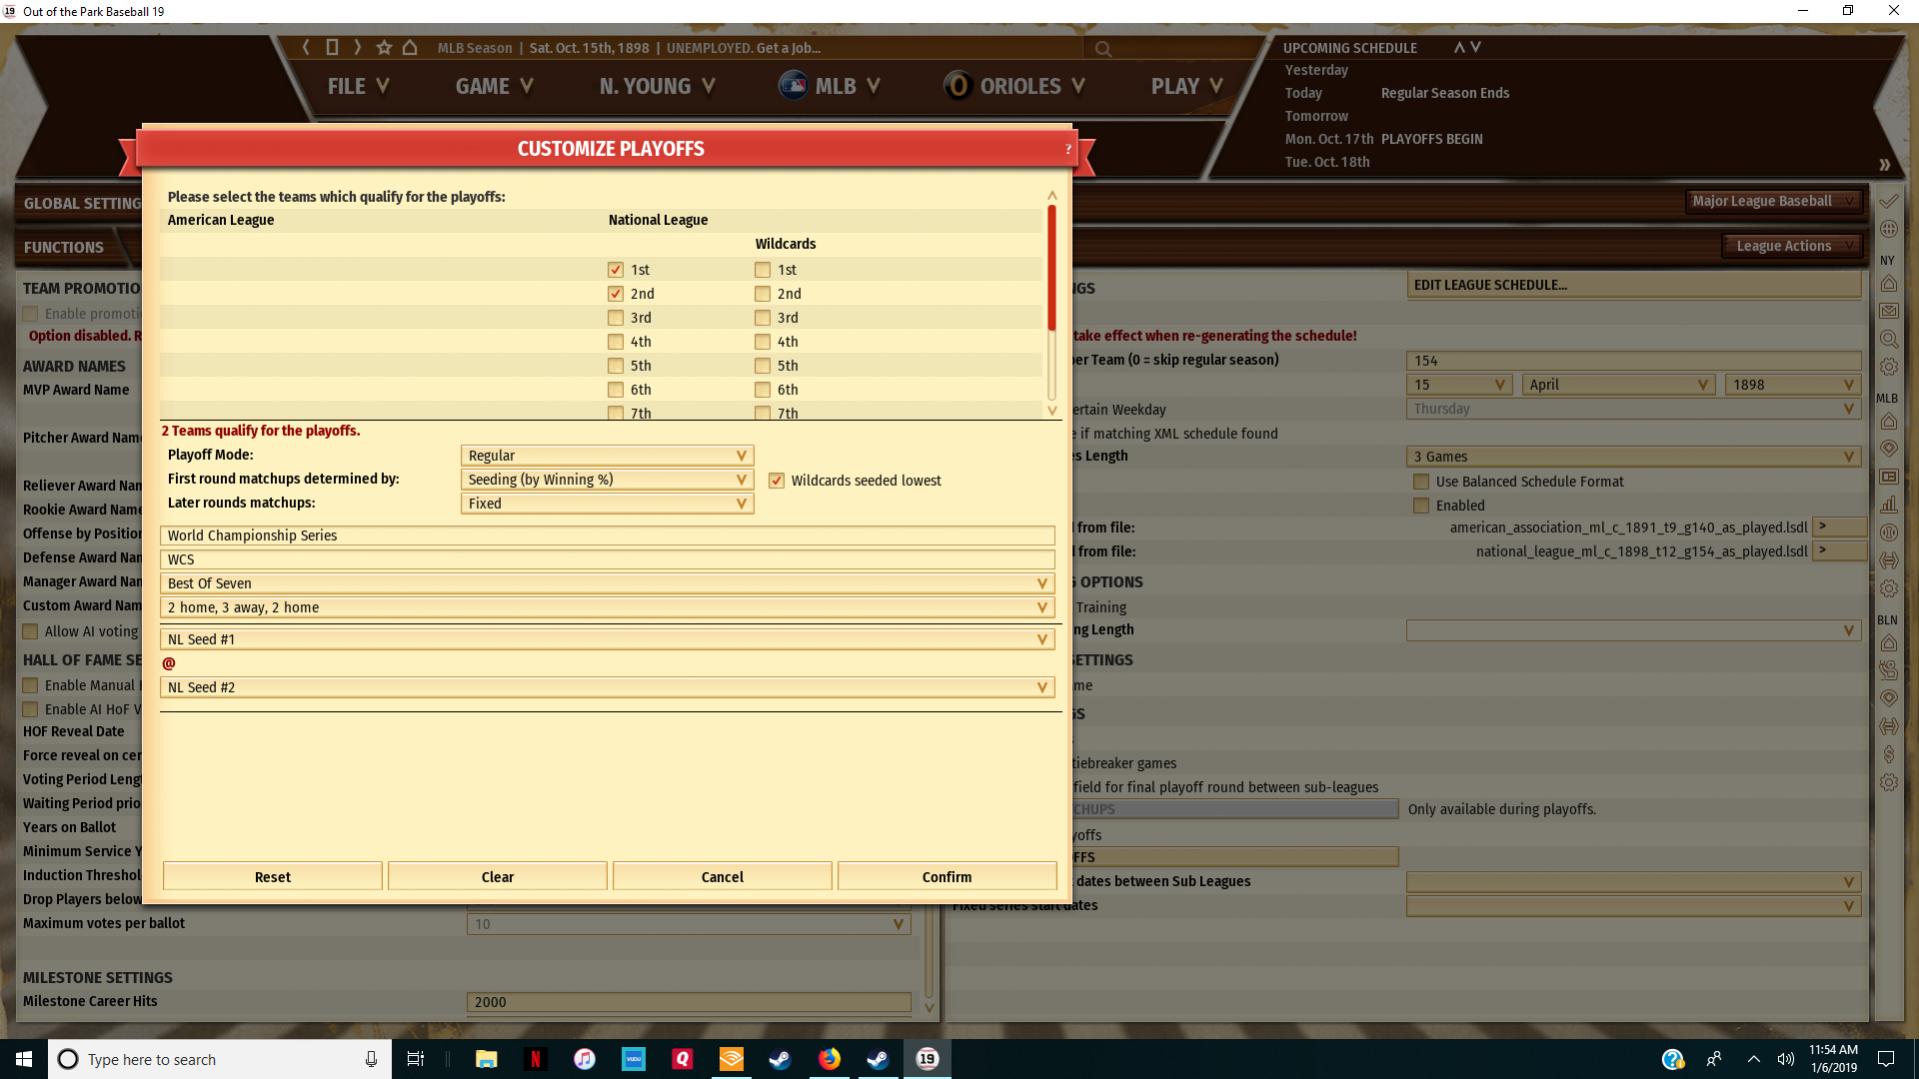This screenshot has width=1919, height=1079.
Task: Click the Confirm button
Action: pyautogui.click(x=947, y=877)
